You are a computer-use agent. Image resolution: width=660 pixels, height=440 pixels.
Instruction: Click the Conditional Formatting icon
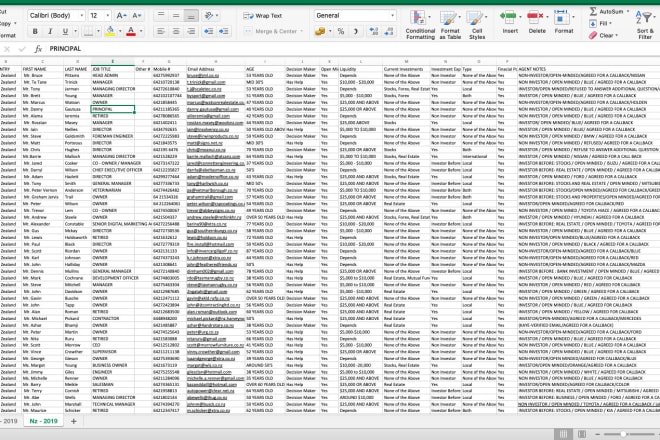pyautogui.click(x=418, y=19)
